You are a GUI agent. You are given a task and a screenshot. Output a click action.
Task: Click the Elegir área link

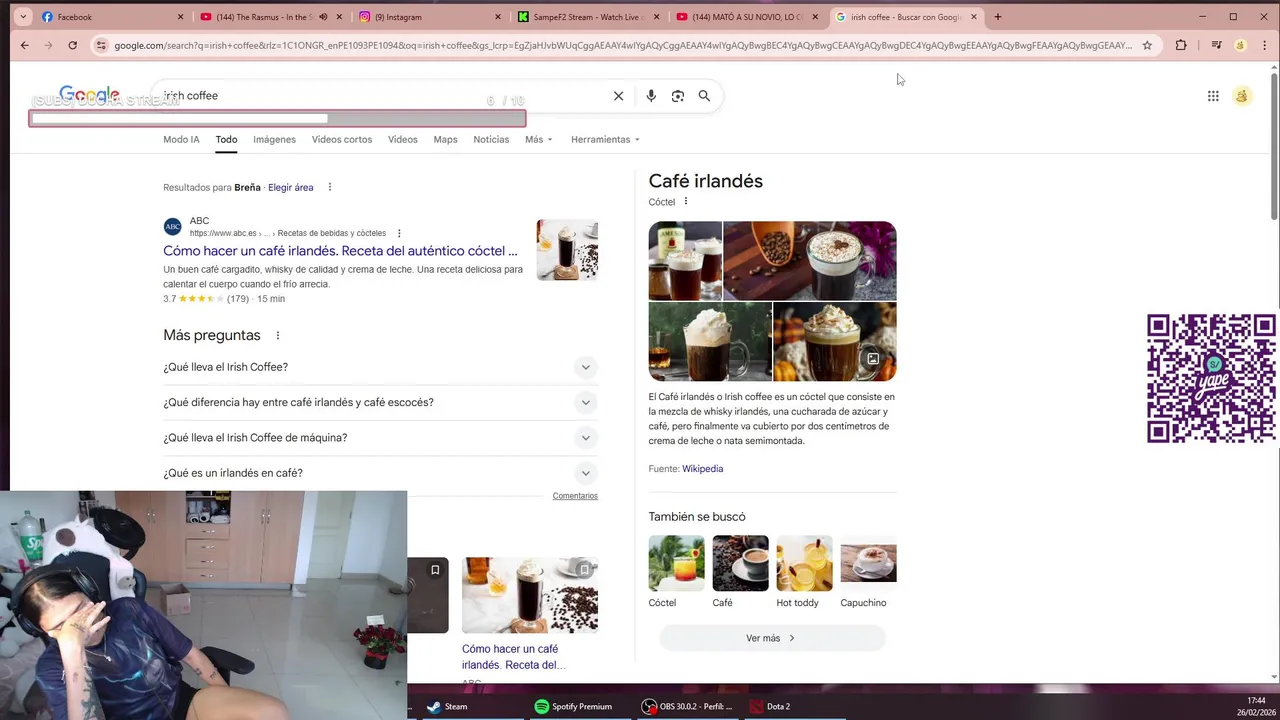pyautogui.click(x=291, y=187)
